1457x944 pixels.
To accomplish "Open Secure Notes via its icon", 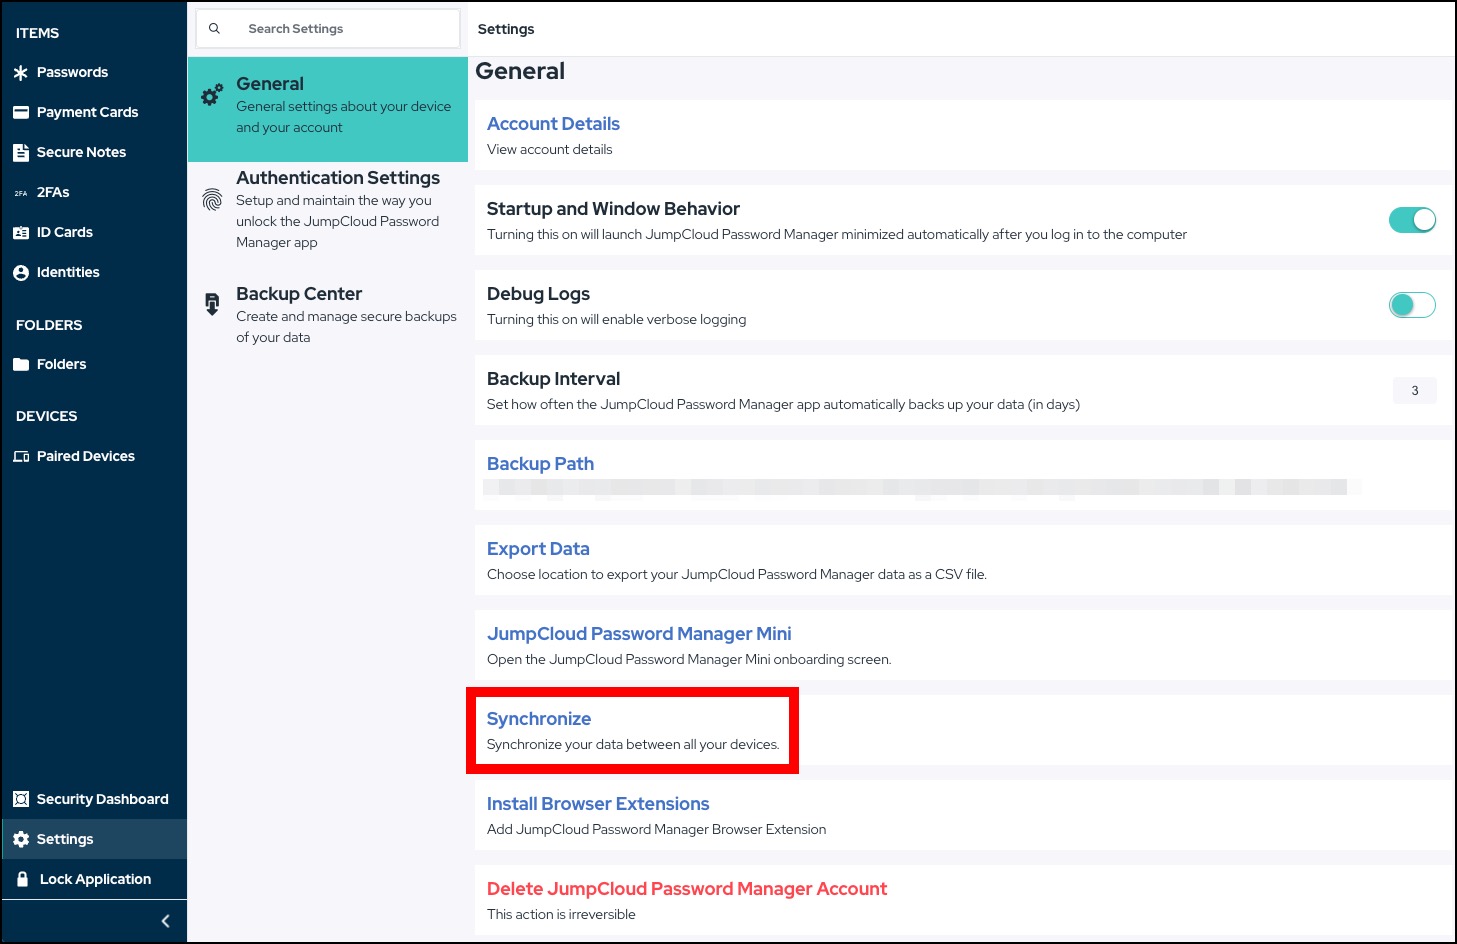I will click(21, 153).
